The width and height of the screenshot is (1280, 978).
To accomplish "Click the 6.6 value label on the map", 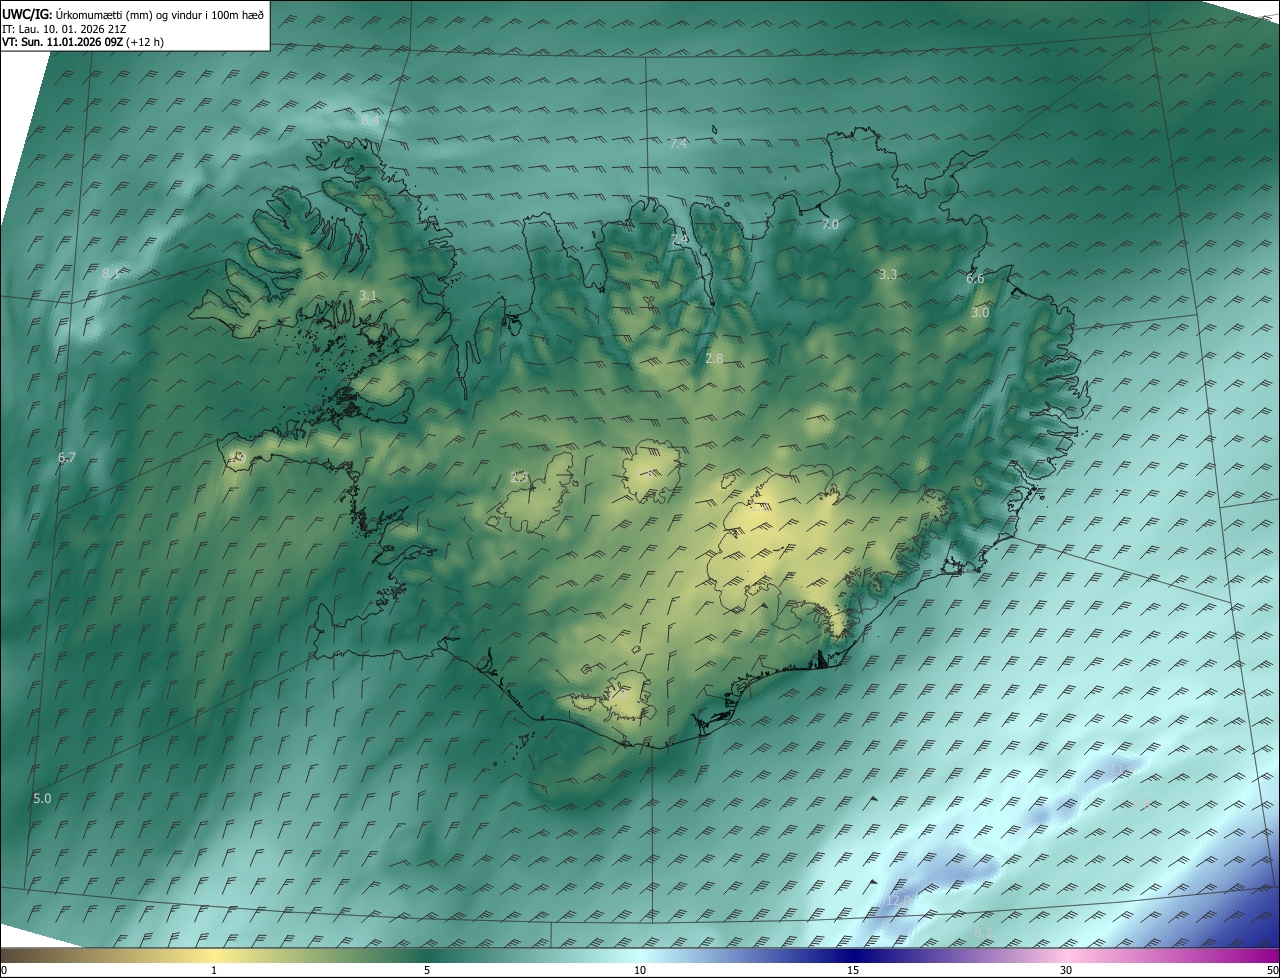I will pos(975,279).
